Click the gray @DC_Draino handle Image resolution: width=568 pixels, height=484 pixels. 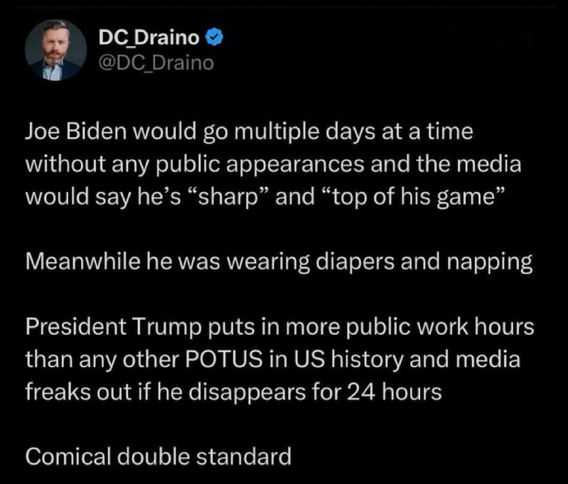[x=156, y=63]
